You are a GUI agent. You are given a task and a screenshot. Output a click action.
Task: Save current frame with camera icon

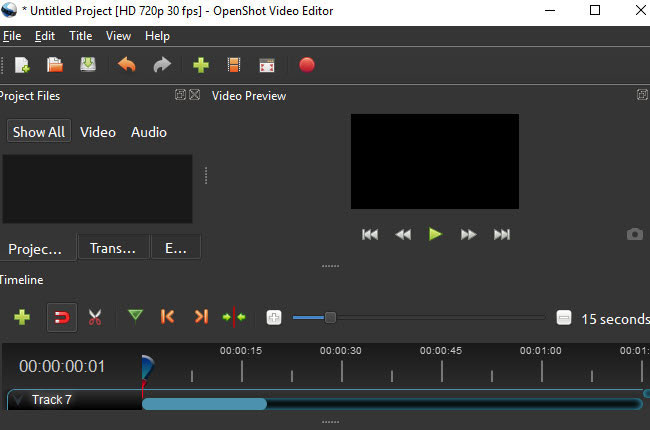click(635, 234)
